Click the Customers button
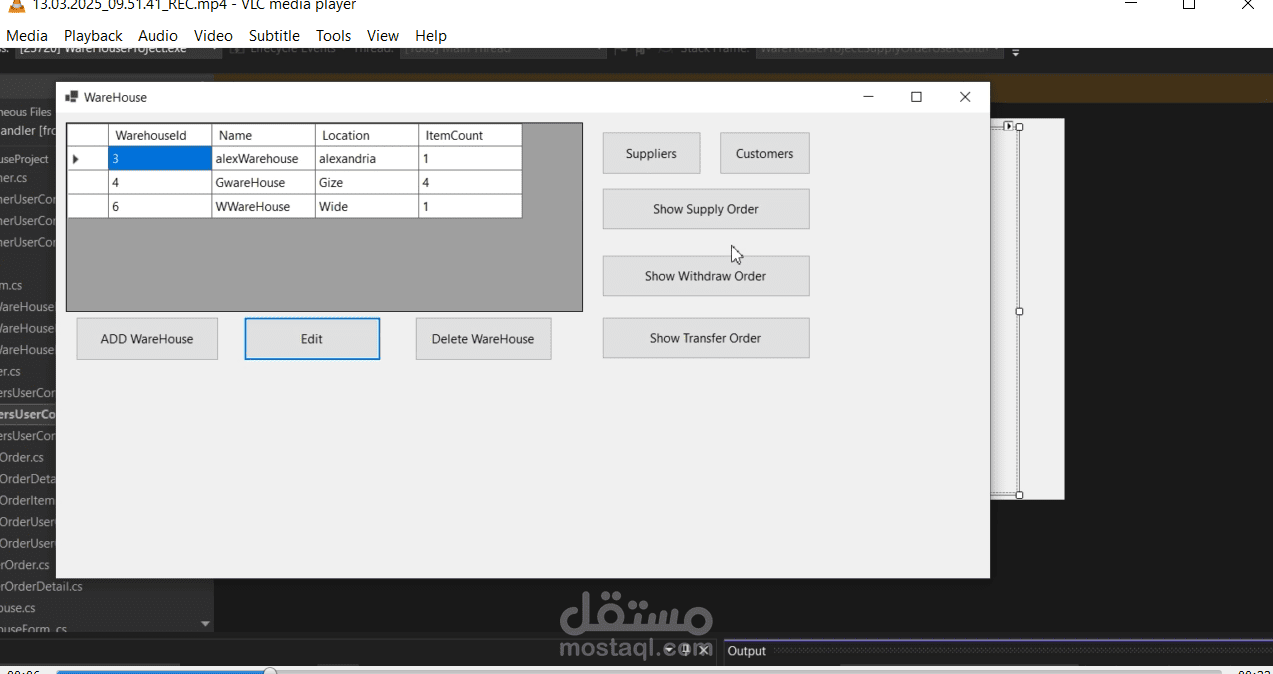This screenshot has width=1273, height=674. (x=764, y=153)
